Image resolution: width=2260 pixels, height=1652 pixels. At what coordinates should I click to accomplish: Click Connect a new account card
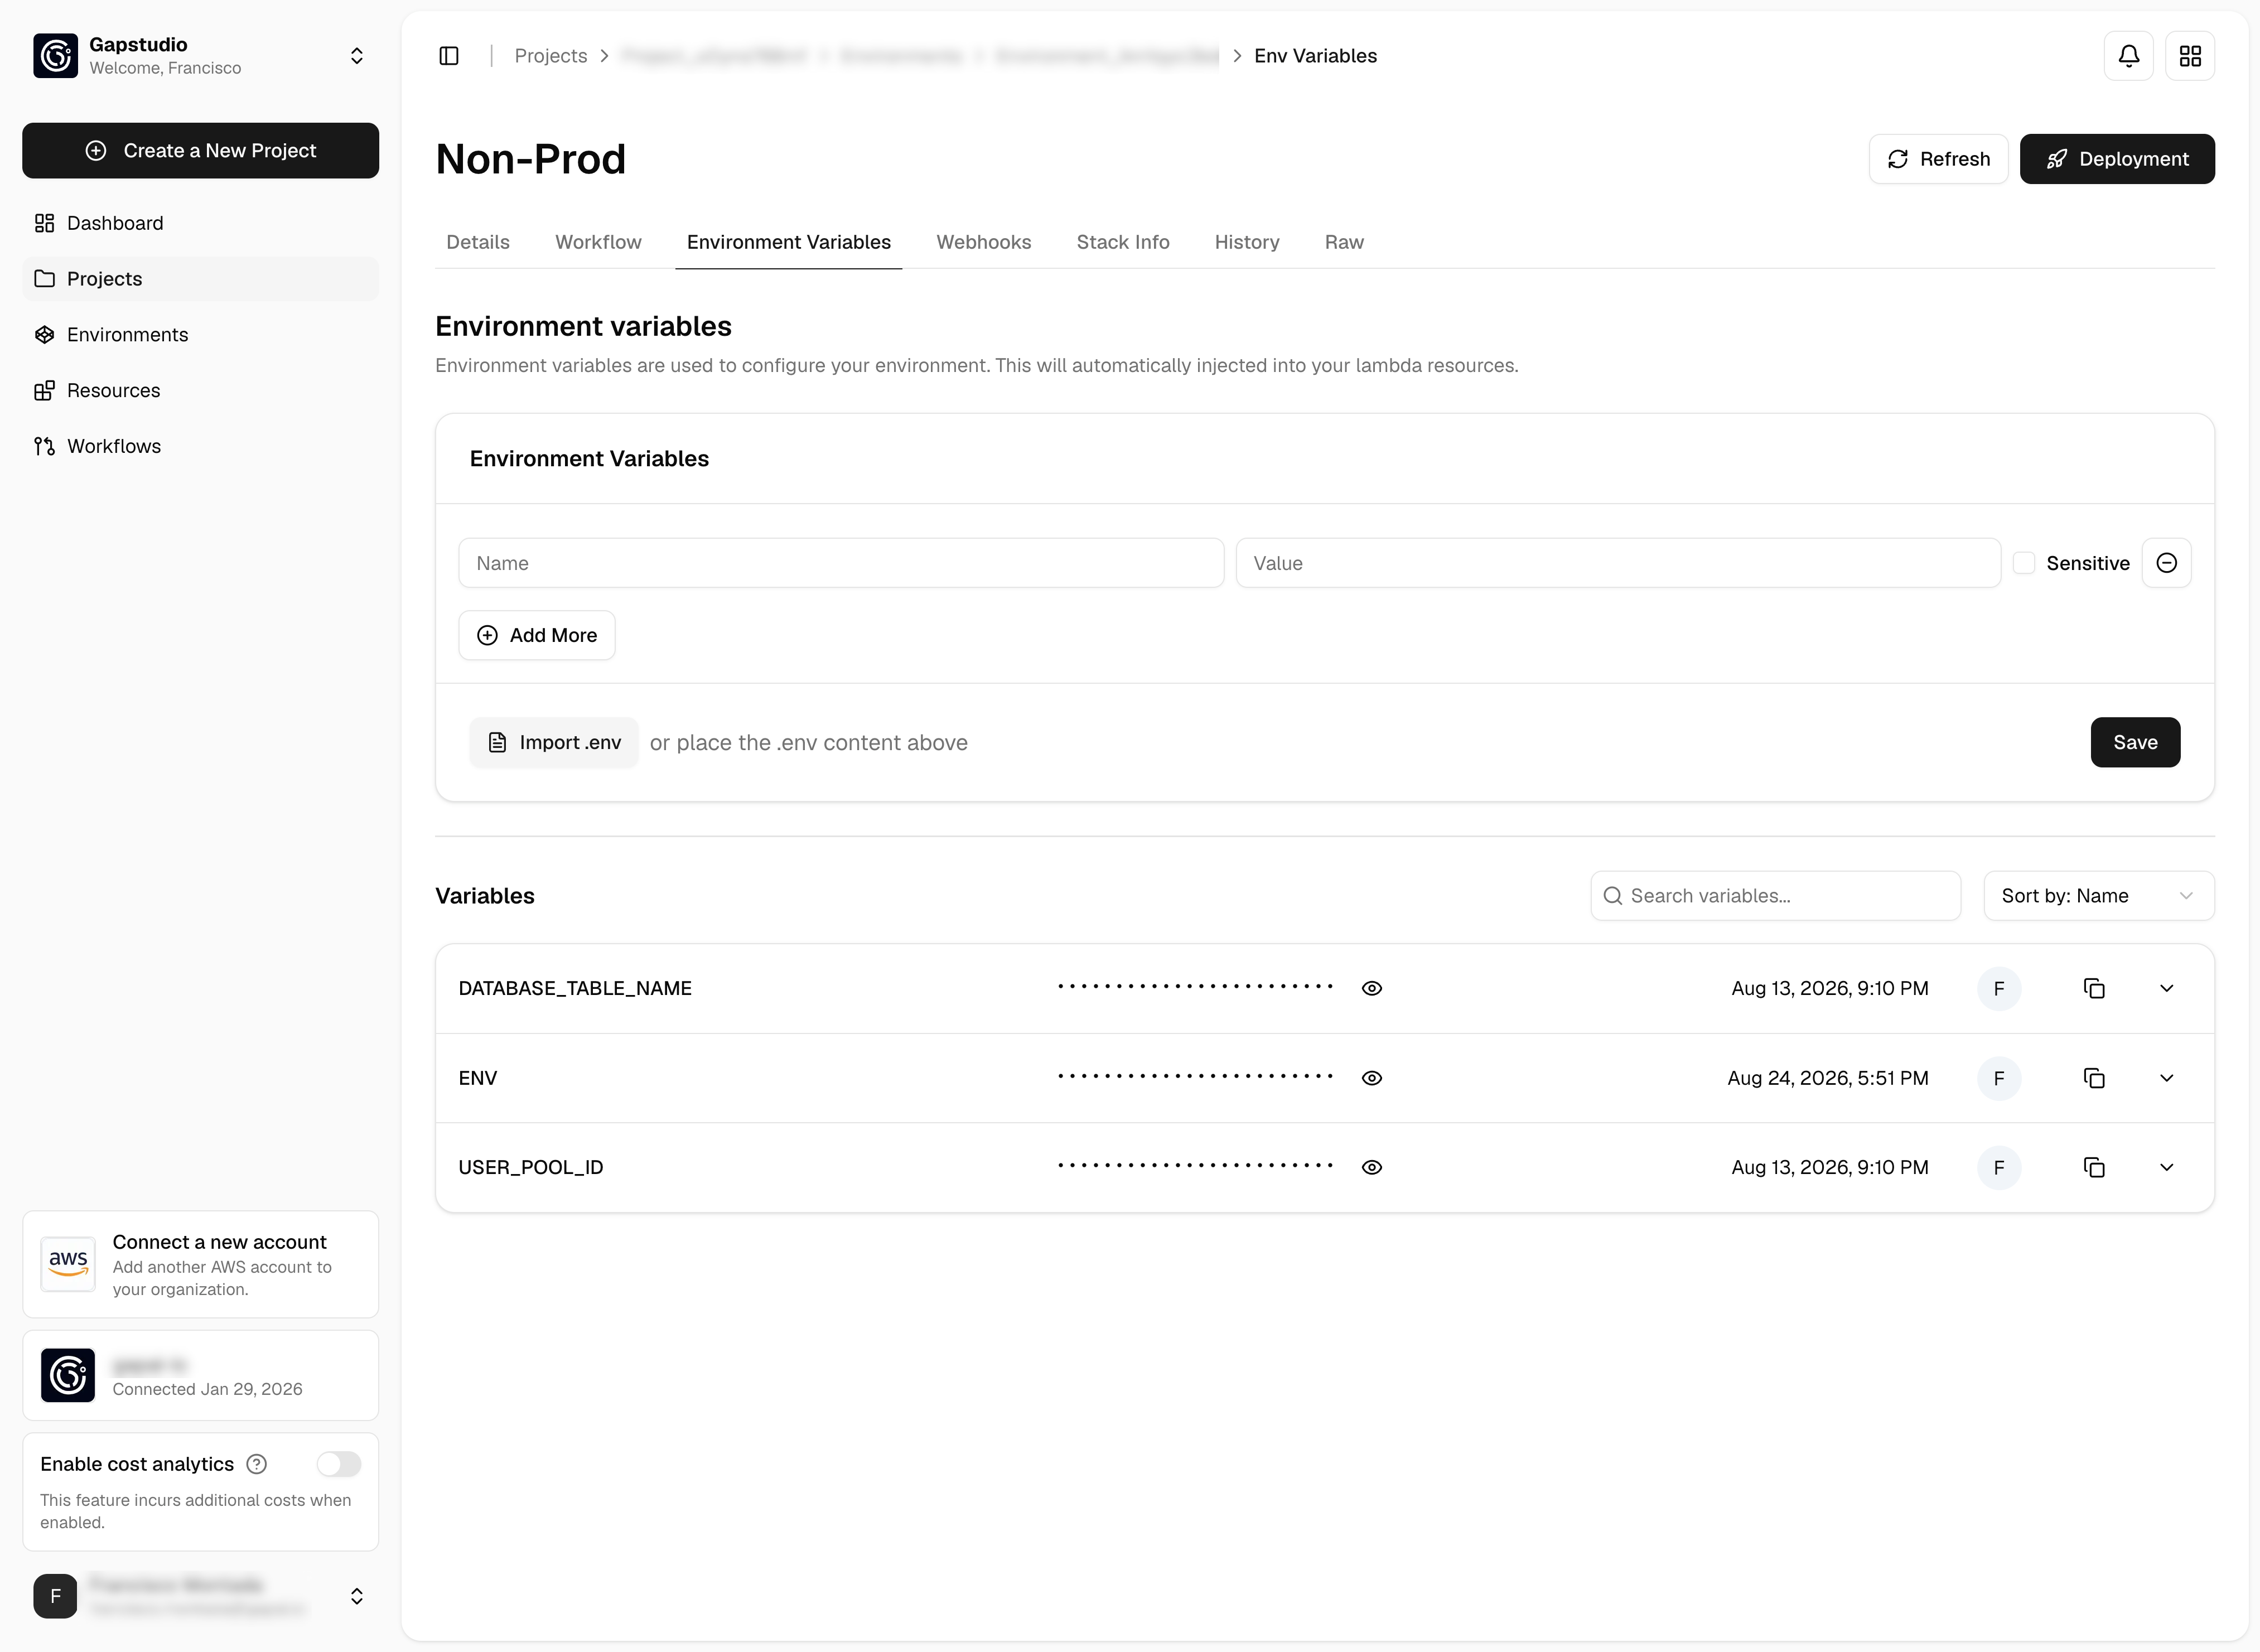point(200,1264)
